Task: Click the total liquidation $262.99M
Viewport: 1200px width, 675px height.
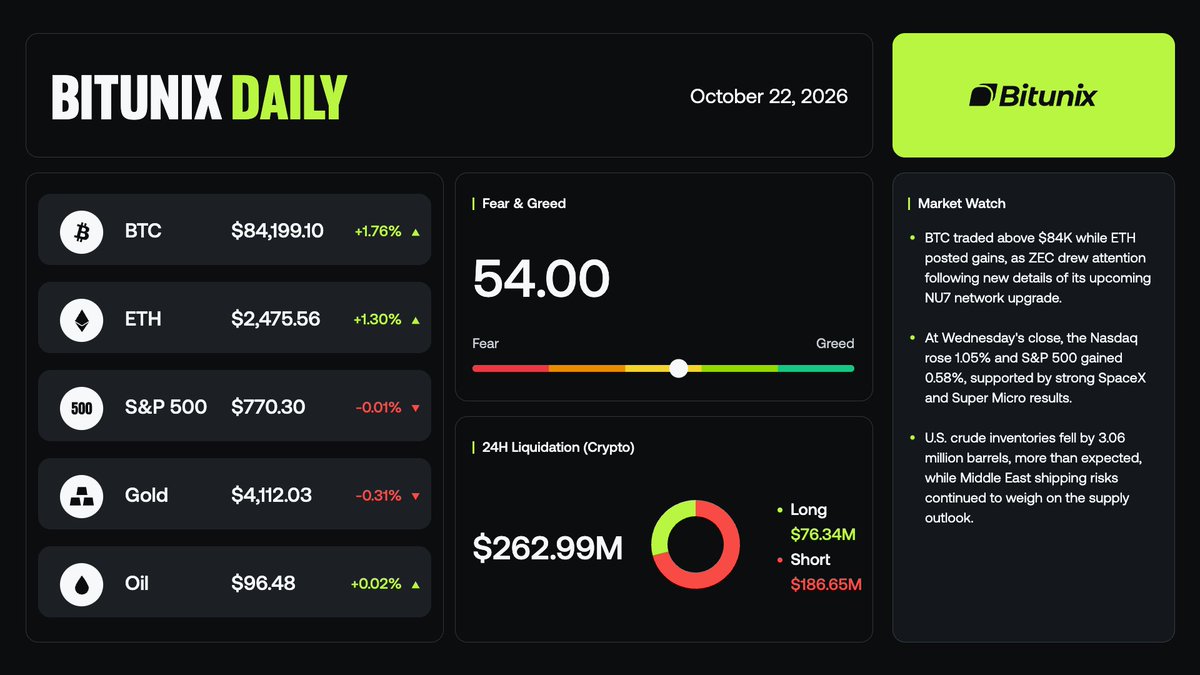Action: click(547, 547)
